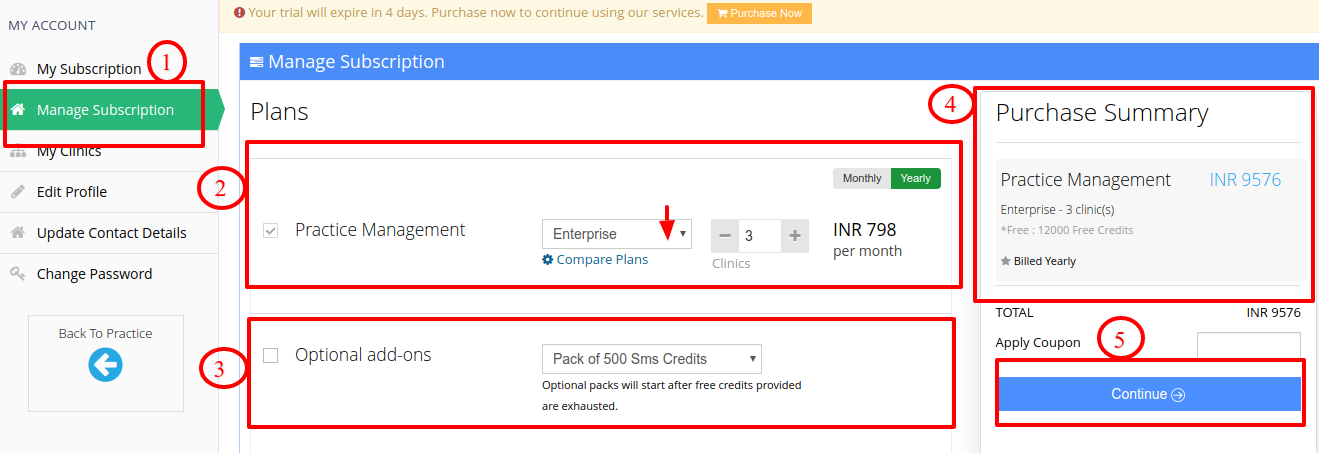Switch billing to Monthly
The image size is (1319, 453).
click(862, 178)
